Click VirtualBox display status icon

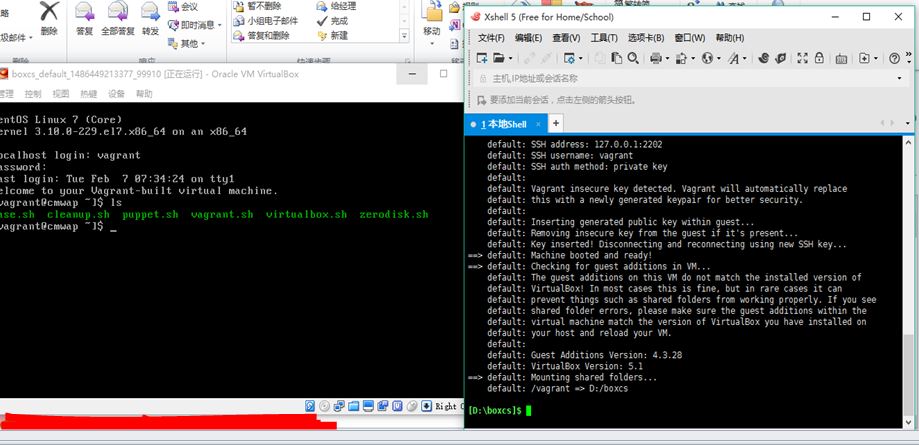[x=368, y=406]
